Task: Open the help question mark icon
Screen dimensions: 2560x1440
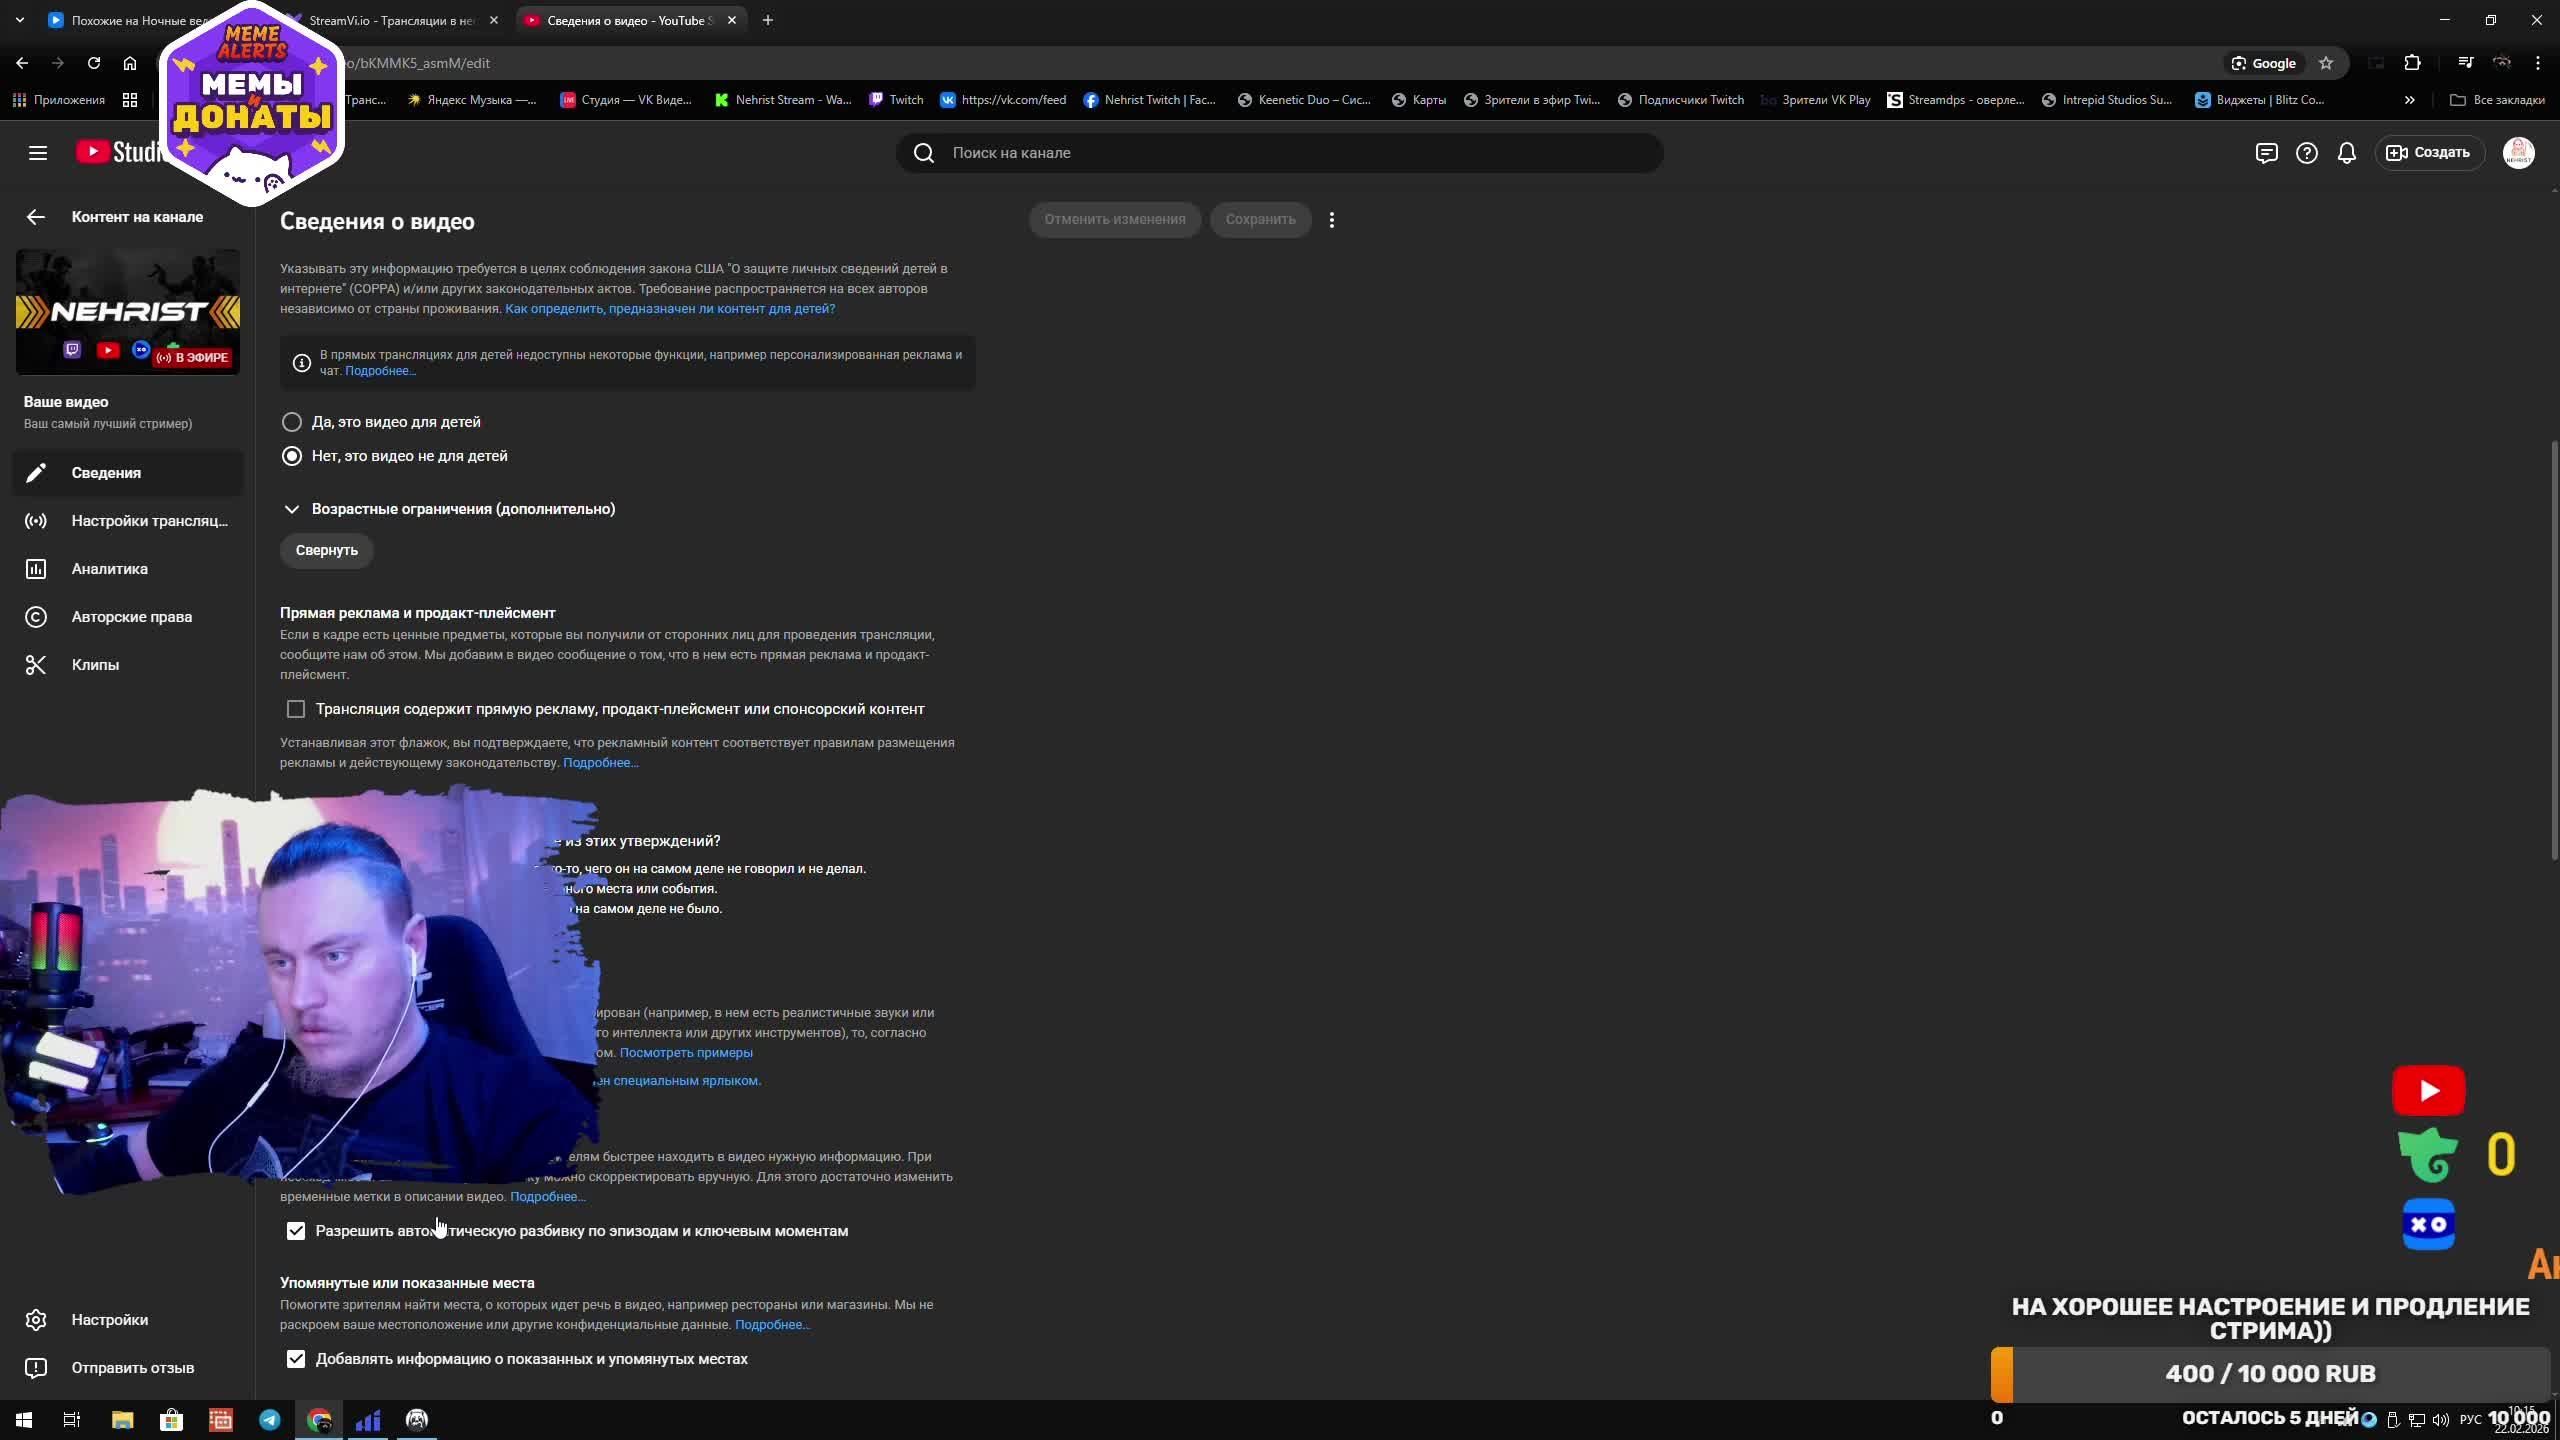Action: 2306,153
